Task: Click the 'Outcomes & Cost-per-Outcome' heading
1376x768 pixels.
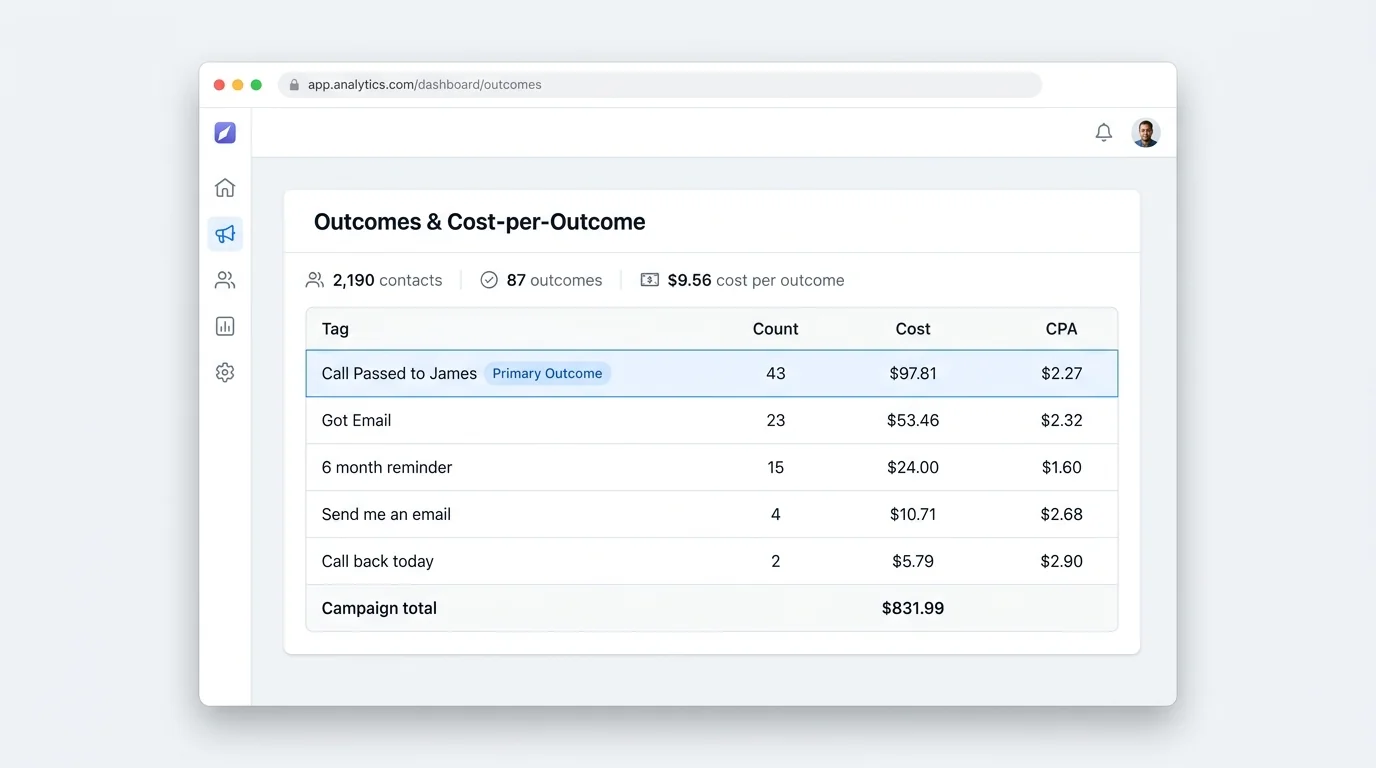Action: [x=480, y=222]
